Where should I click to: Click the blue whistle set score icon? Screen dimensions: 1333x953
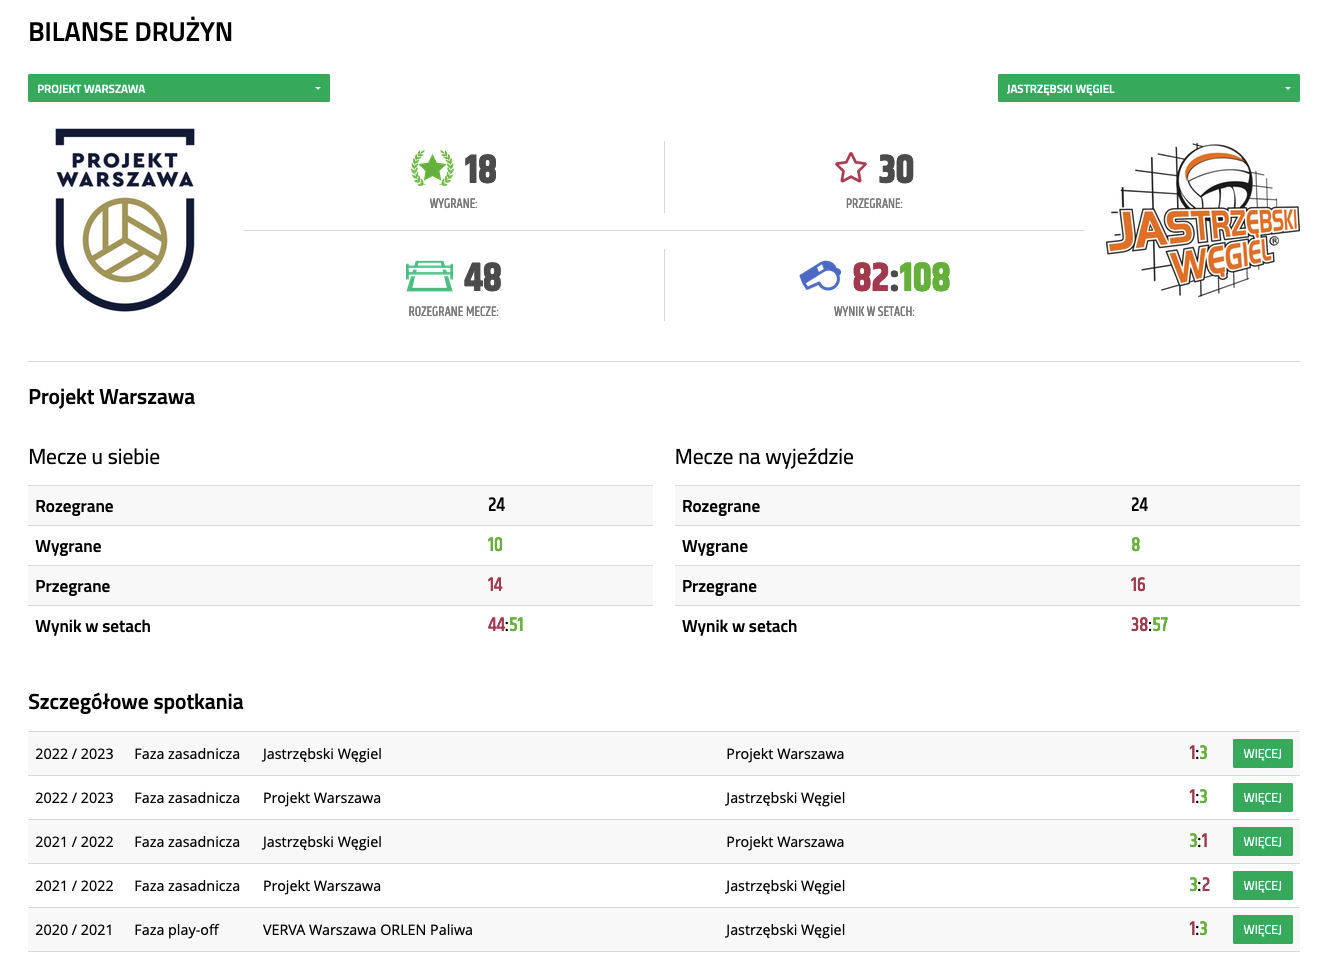pyautogui.click(x=821, y=276)
